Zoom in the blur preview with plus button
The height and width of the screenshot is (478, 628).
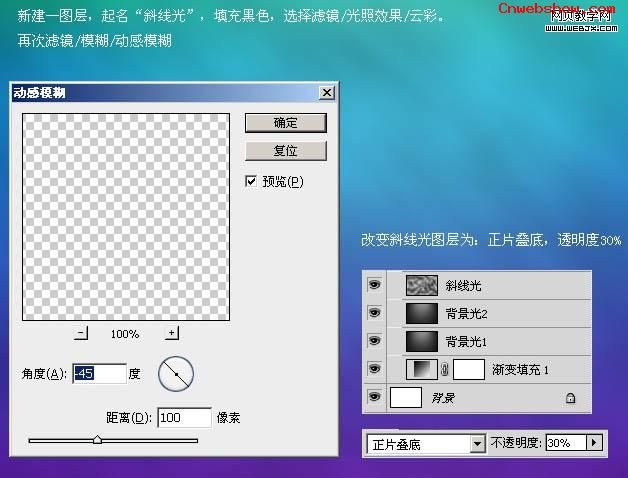(x=172, y=333)
